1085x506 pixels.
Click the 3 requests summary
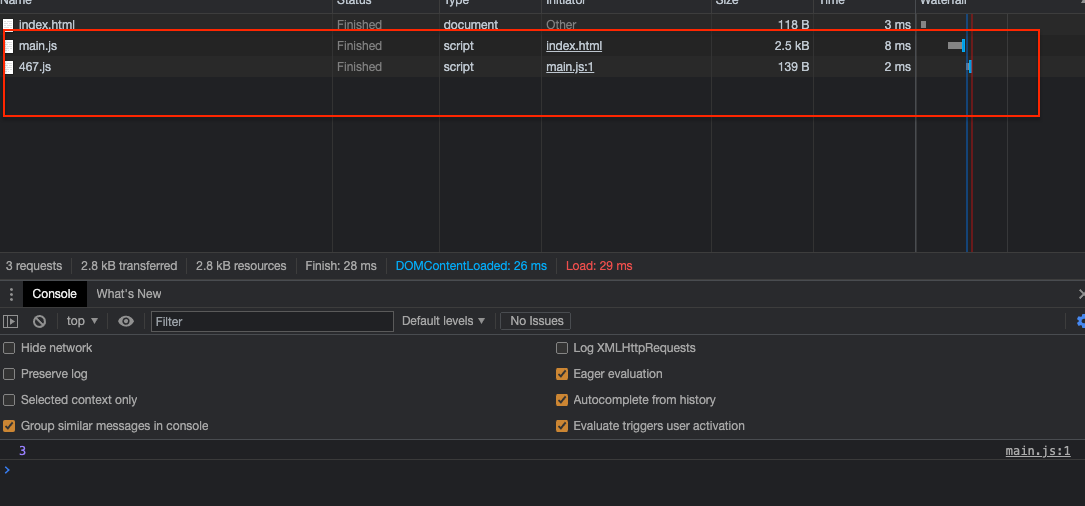[x=34, y=266]
